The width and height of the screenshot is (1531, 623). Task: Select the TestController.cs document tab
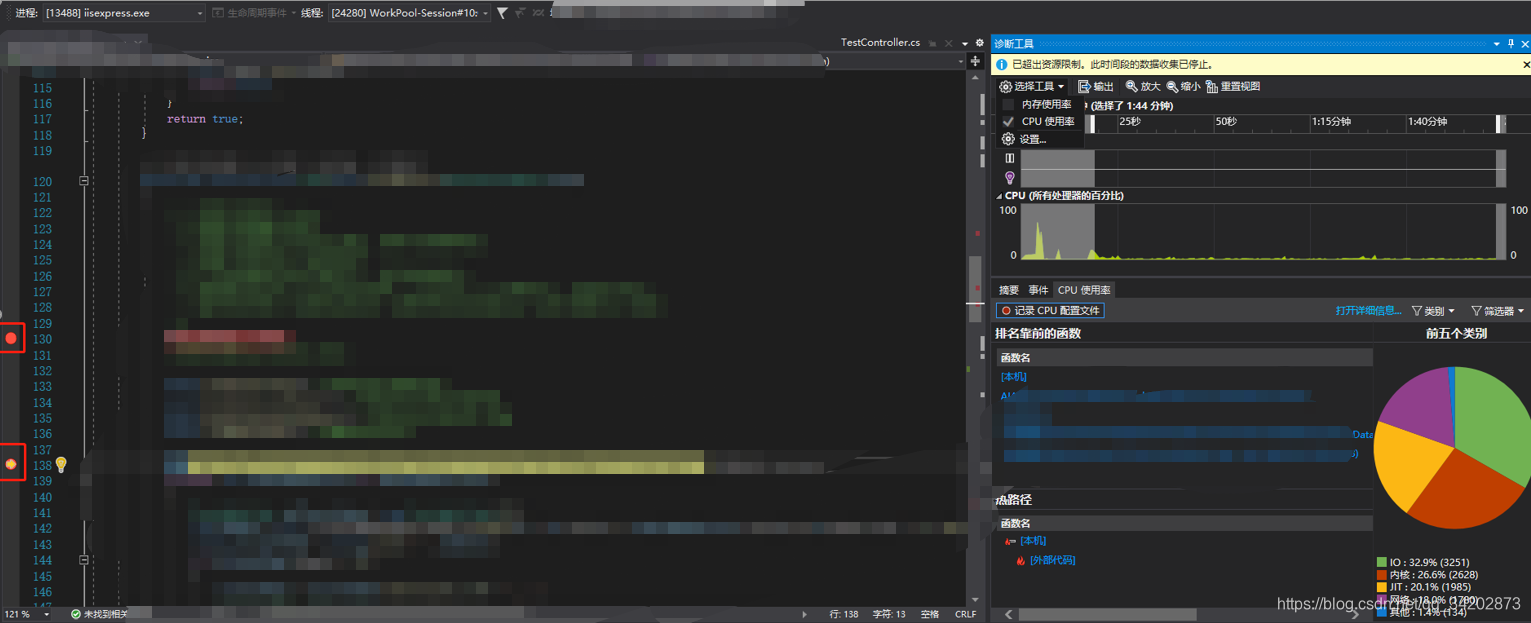tap(880, 43)
